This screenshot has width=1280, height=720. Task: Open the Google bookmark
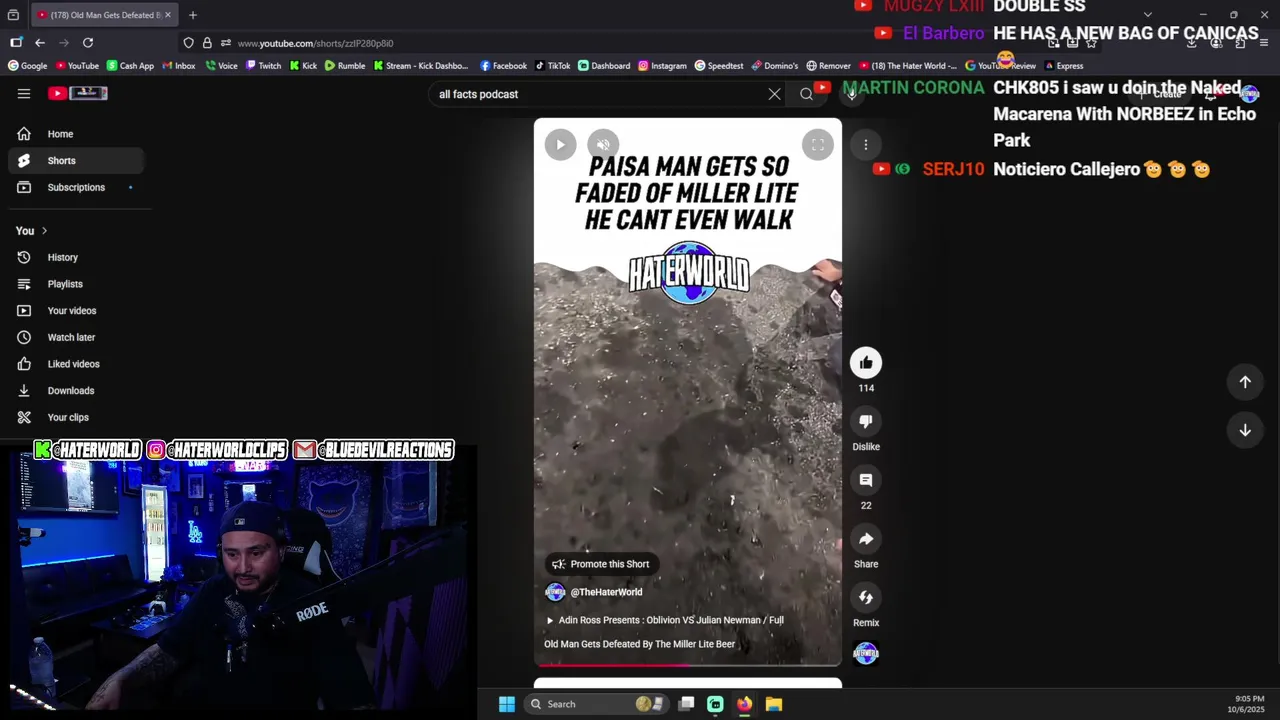[27, 66]
